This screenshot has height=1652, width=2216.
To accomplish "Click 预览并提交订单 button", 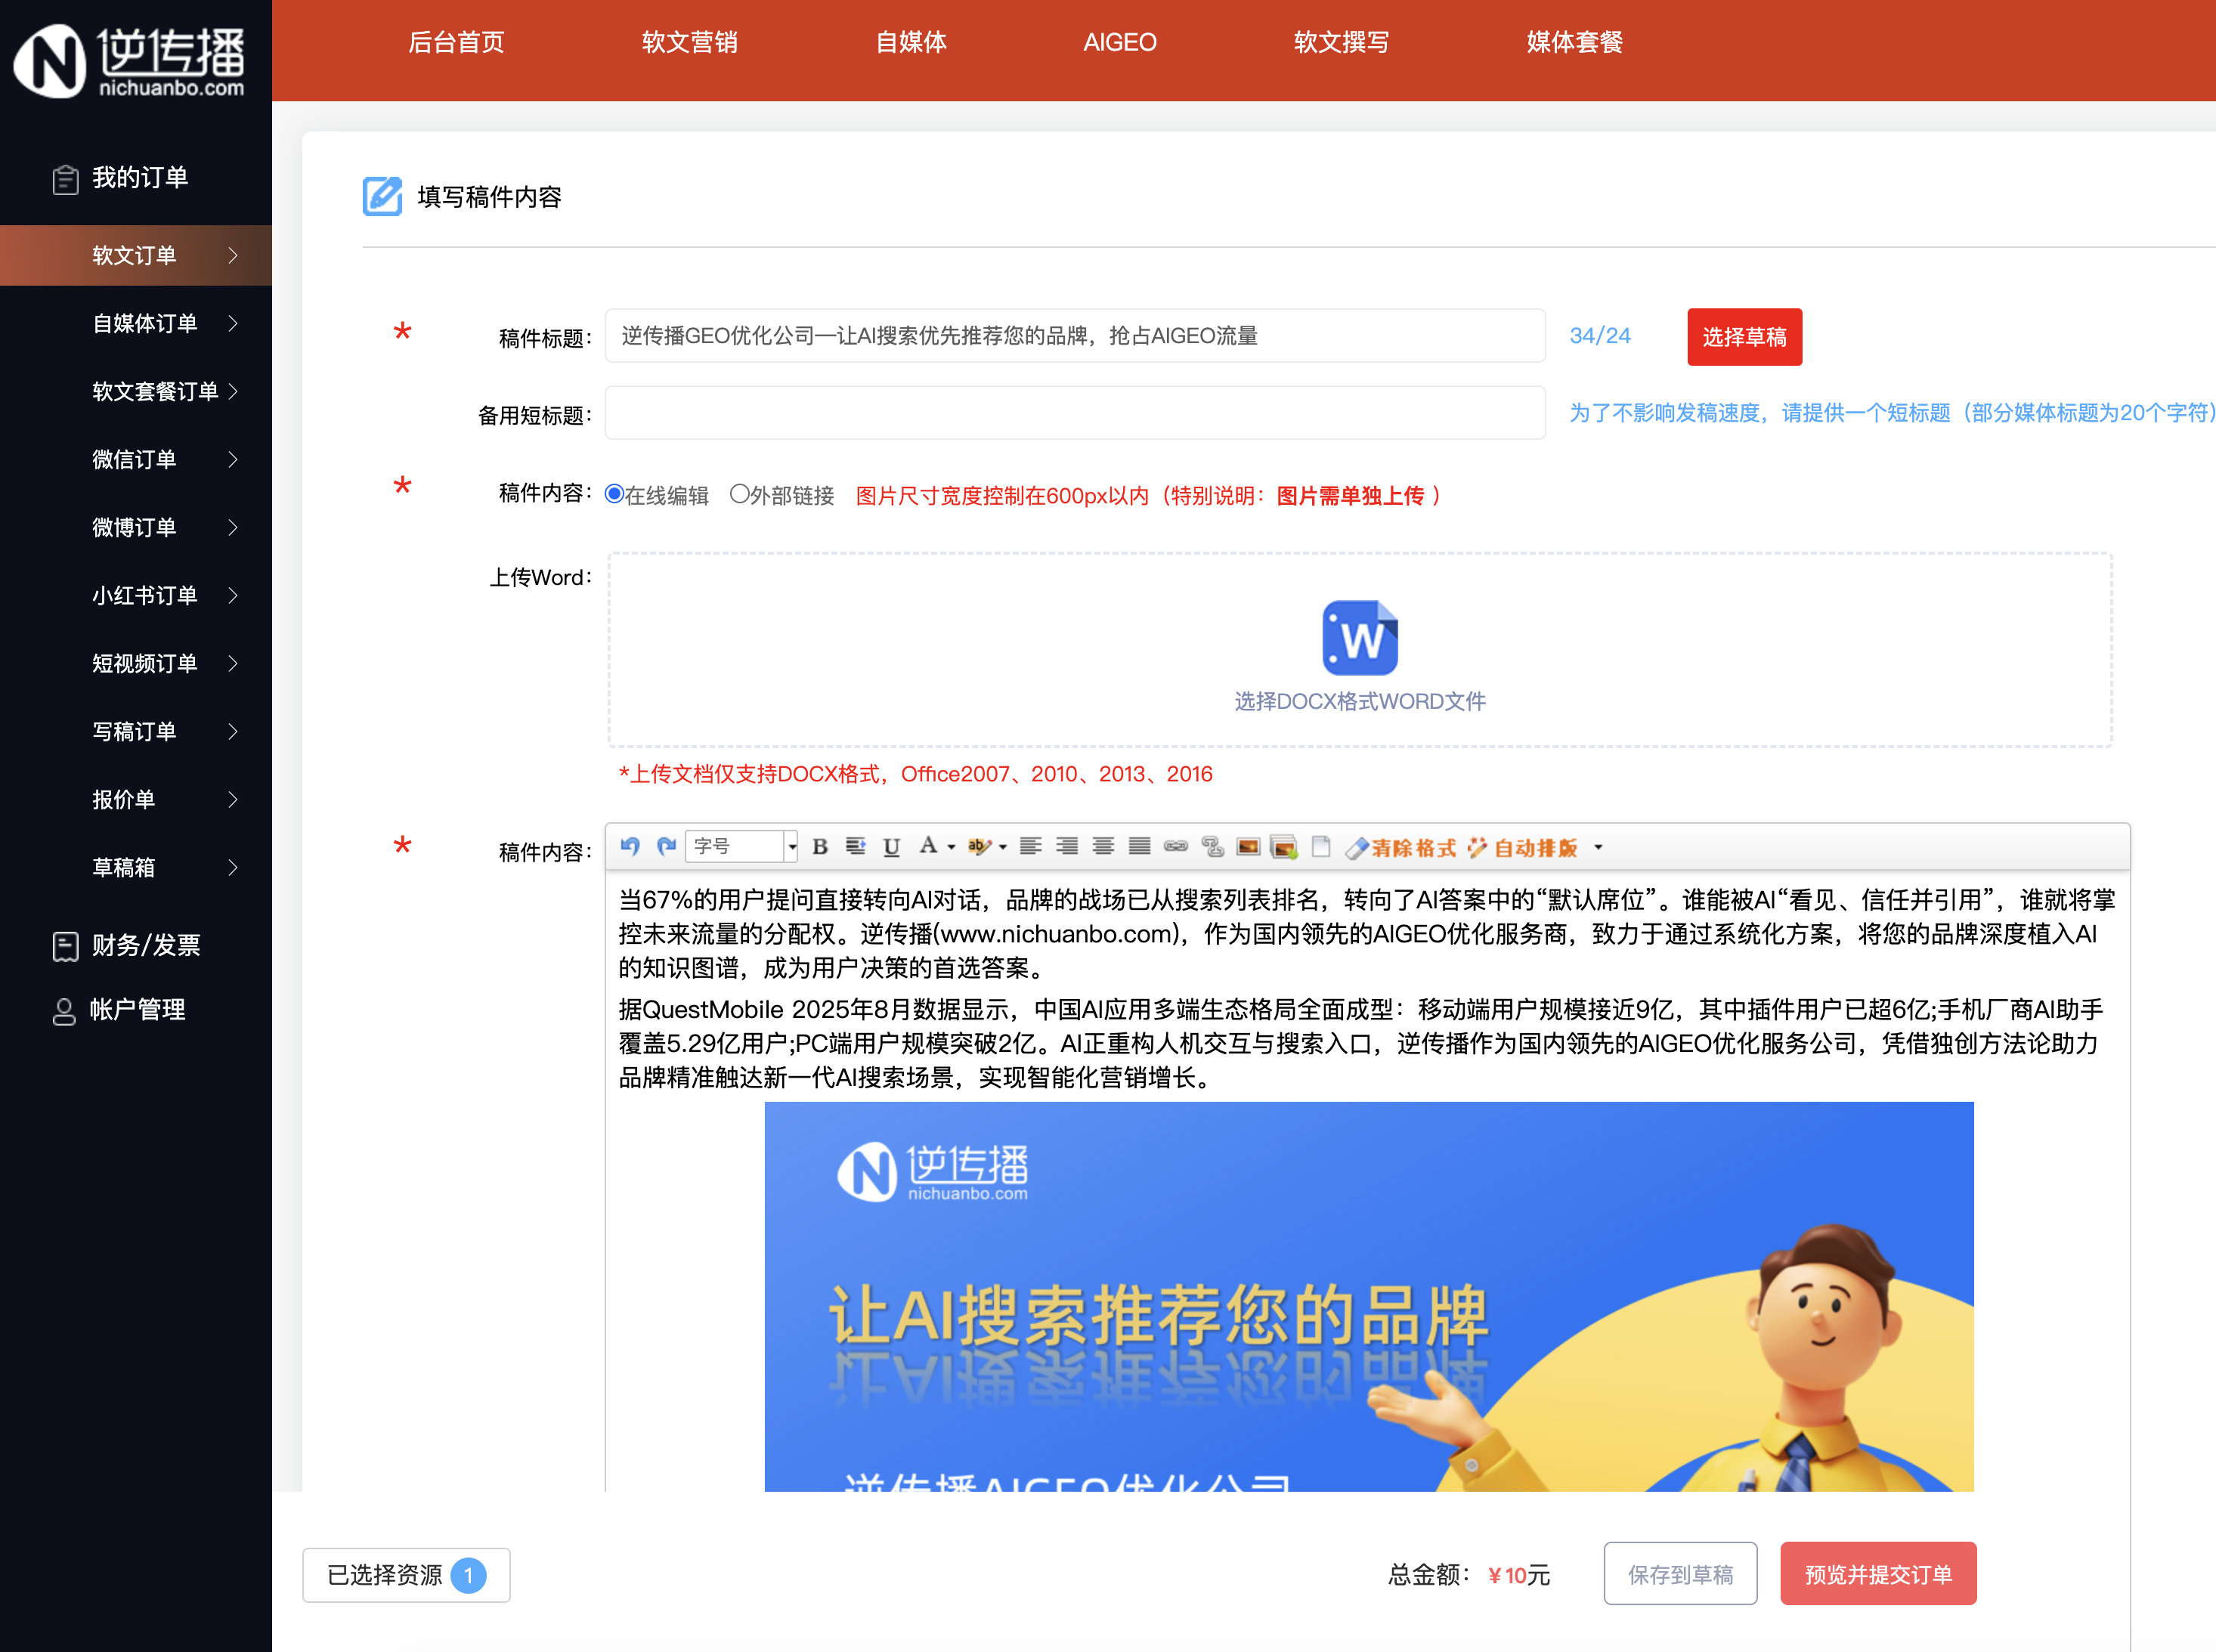I will 1878,1574.
